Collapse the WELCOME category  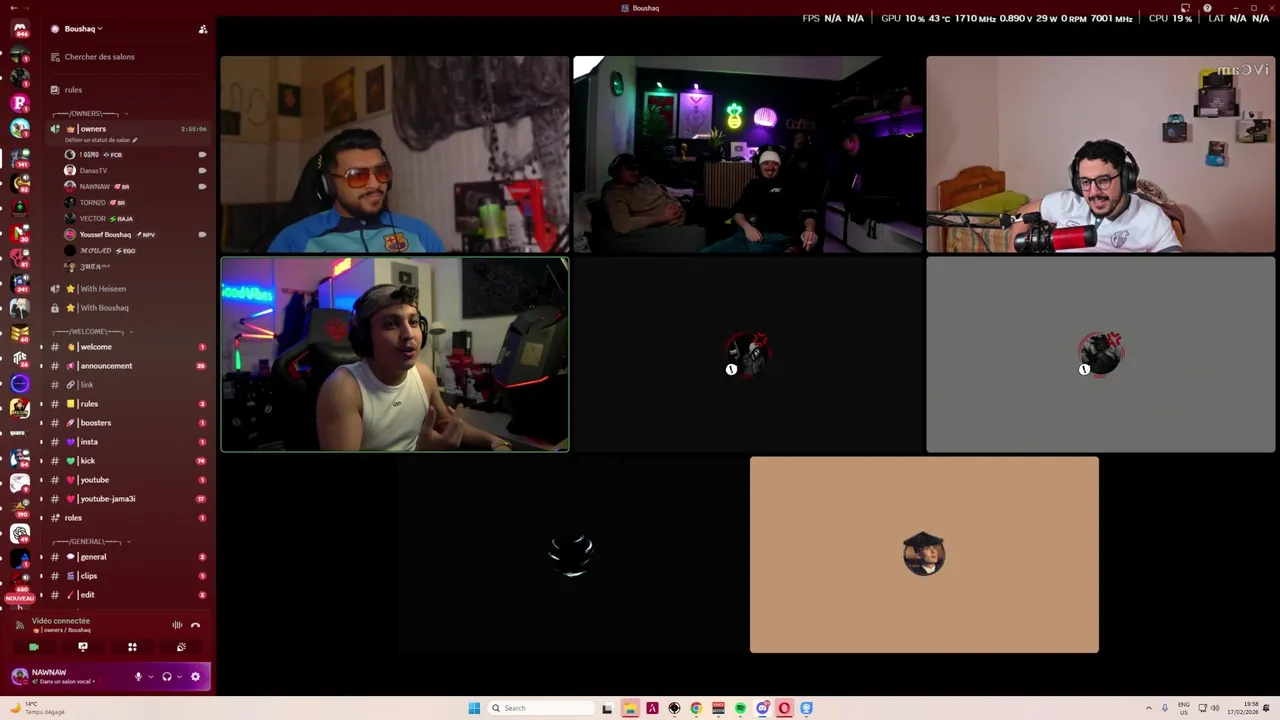(x=94, y=332)
